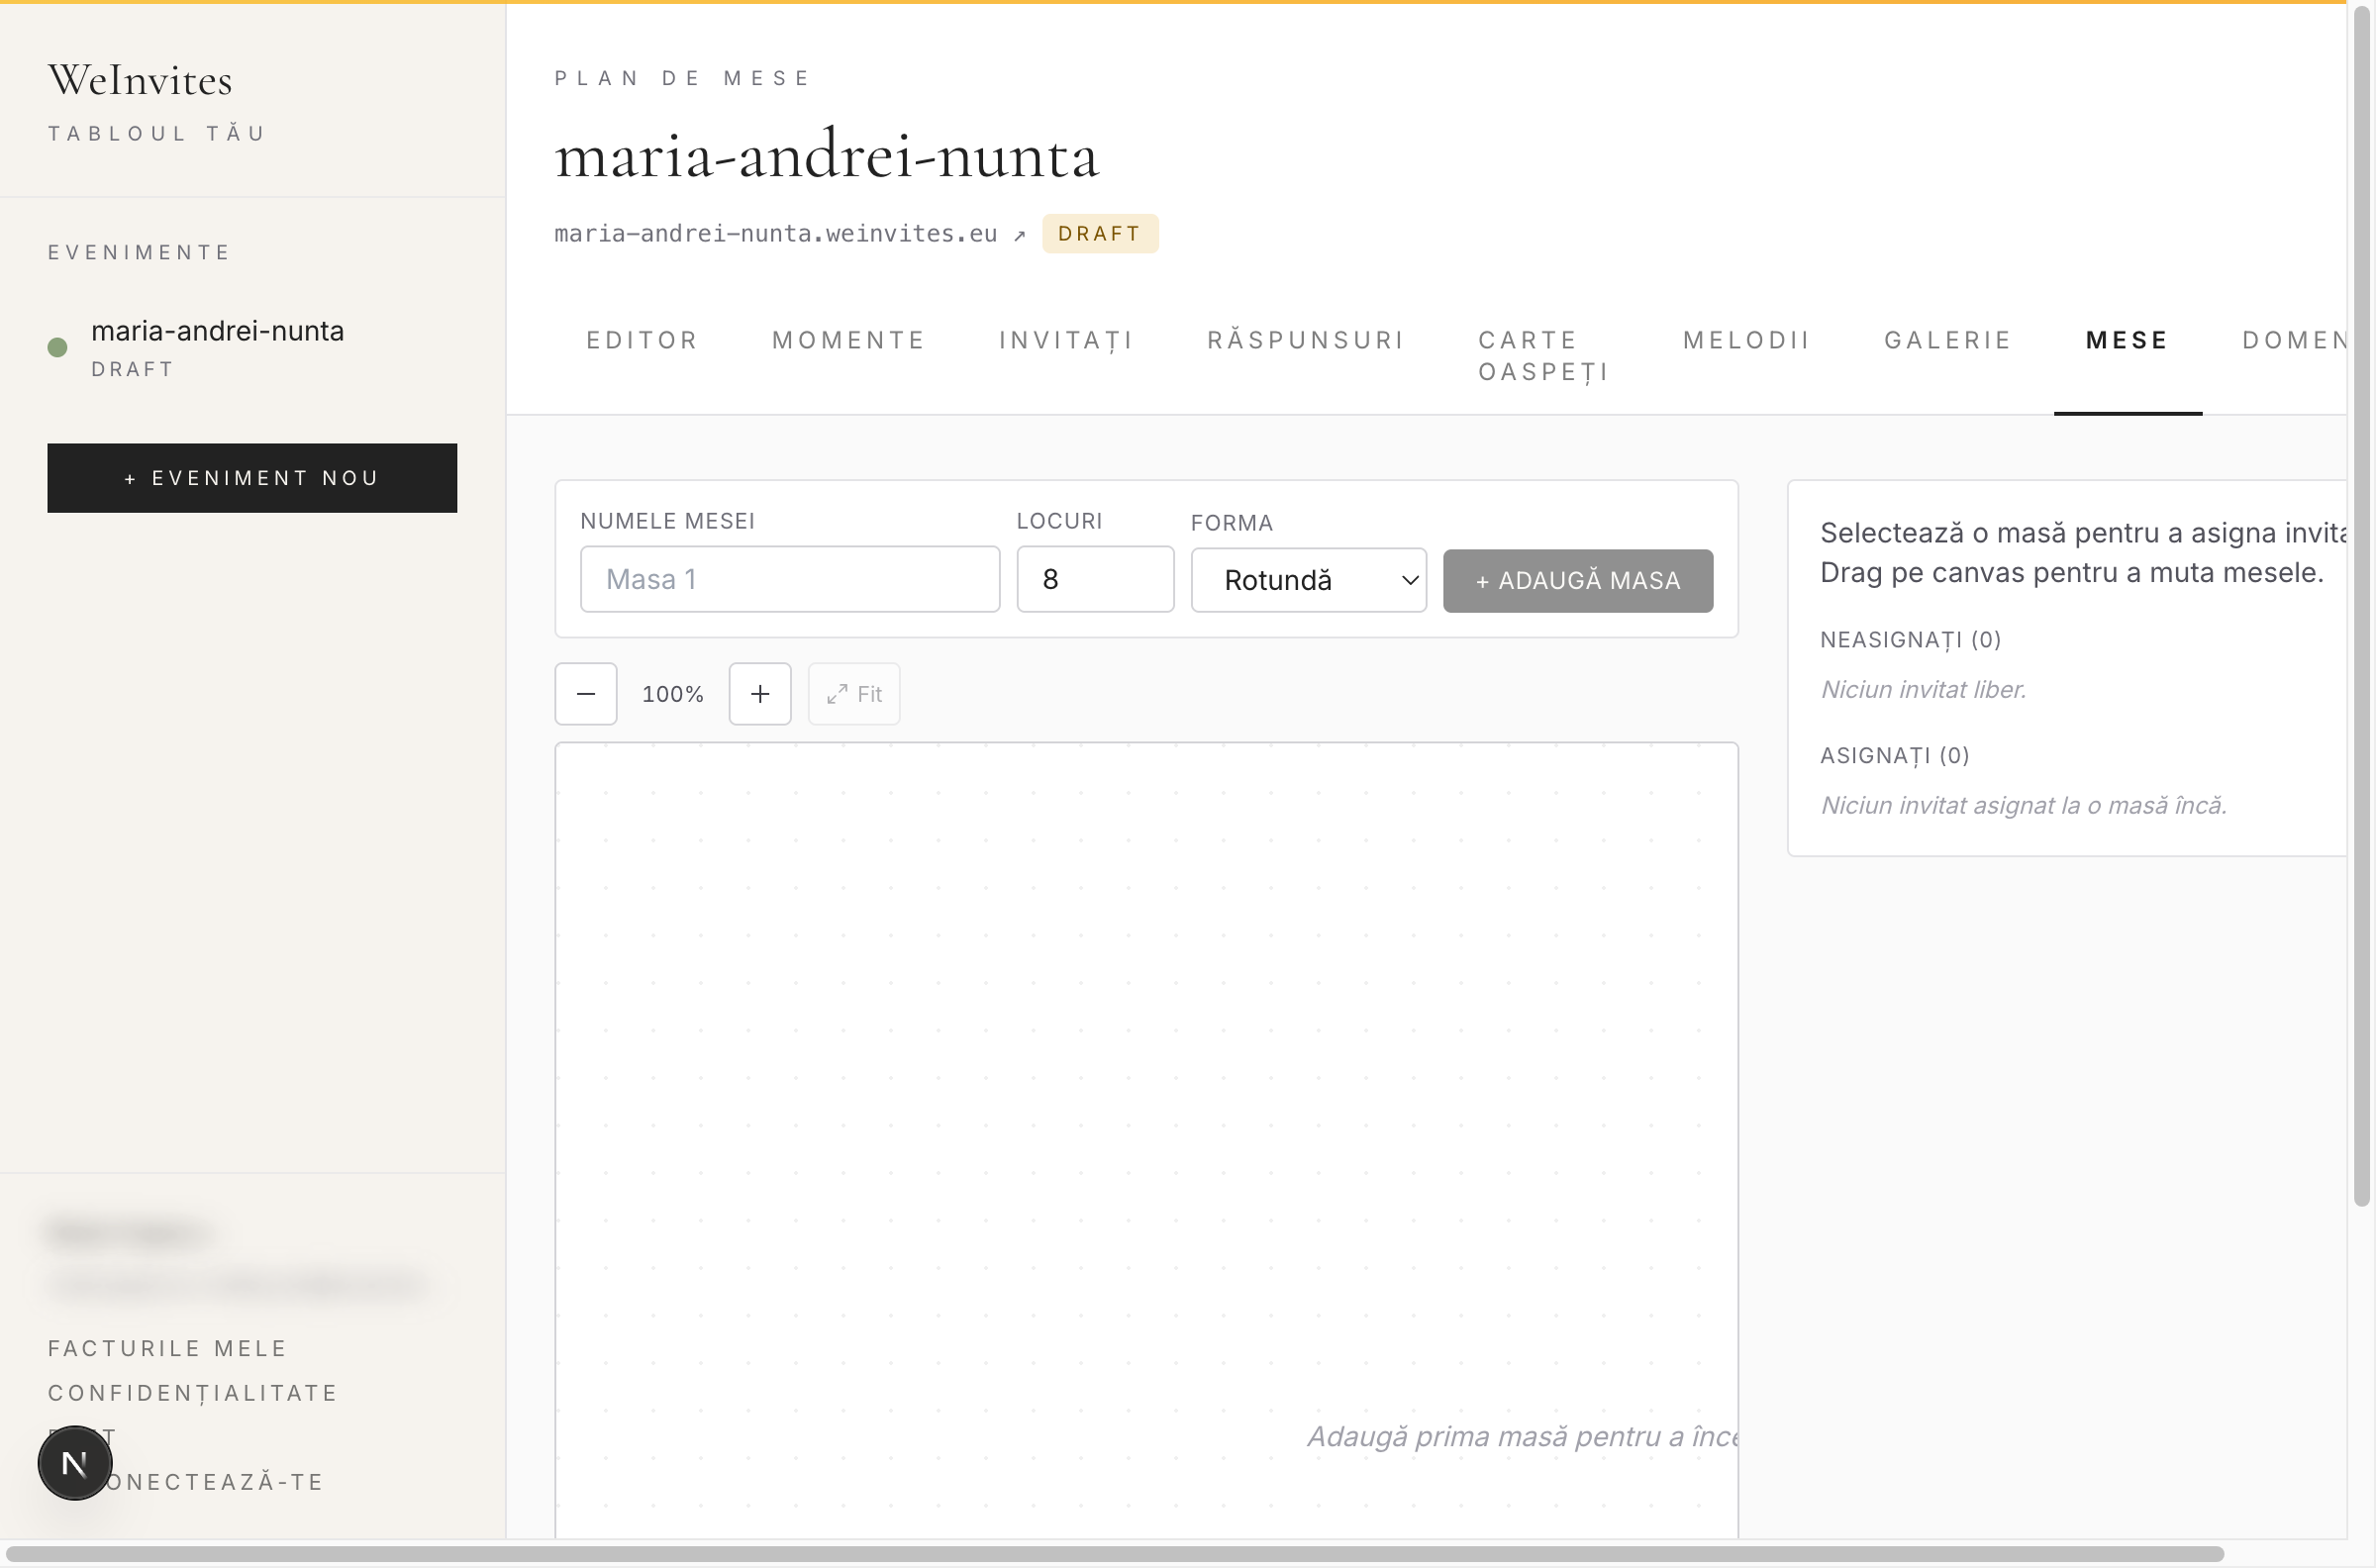Click the Neasignați (0) heading

click(x=1910, y=640)
